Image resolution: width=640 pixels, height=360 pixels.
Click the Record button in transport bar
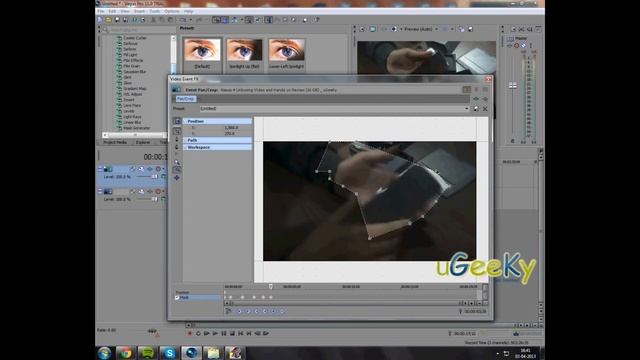[190, 333]
